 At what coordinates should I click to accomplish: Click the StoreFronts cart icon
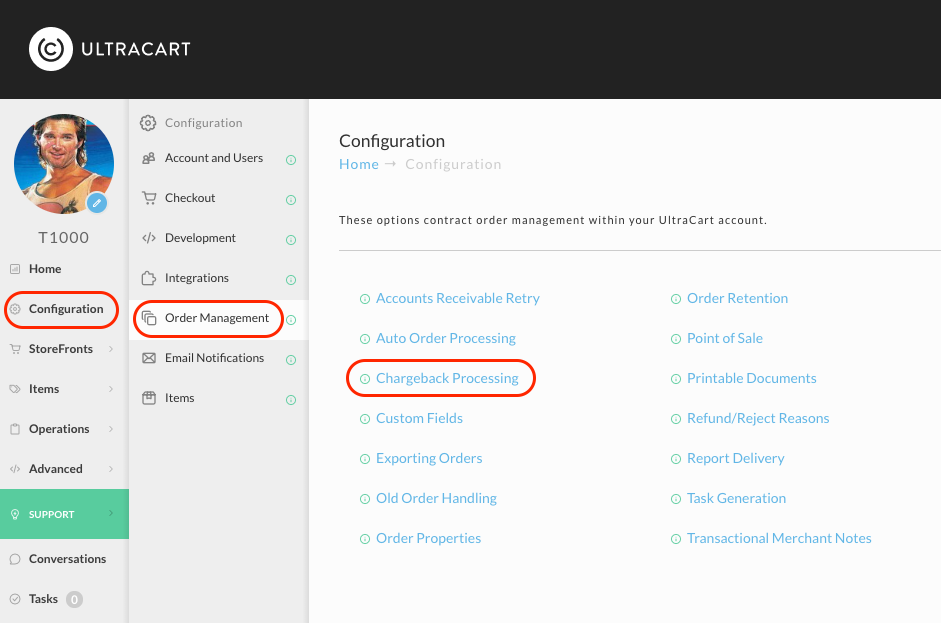pos(15,349)
